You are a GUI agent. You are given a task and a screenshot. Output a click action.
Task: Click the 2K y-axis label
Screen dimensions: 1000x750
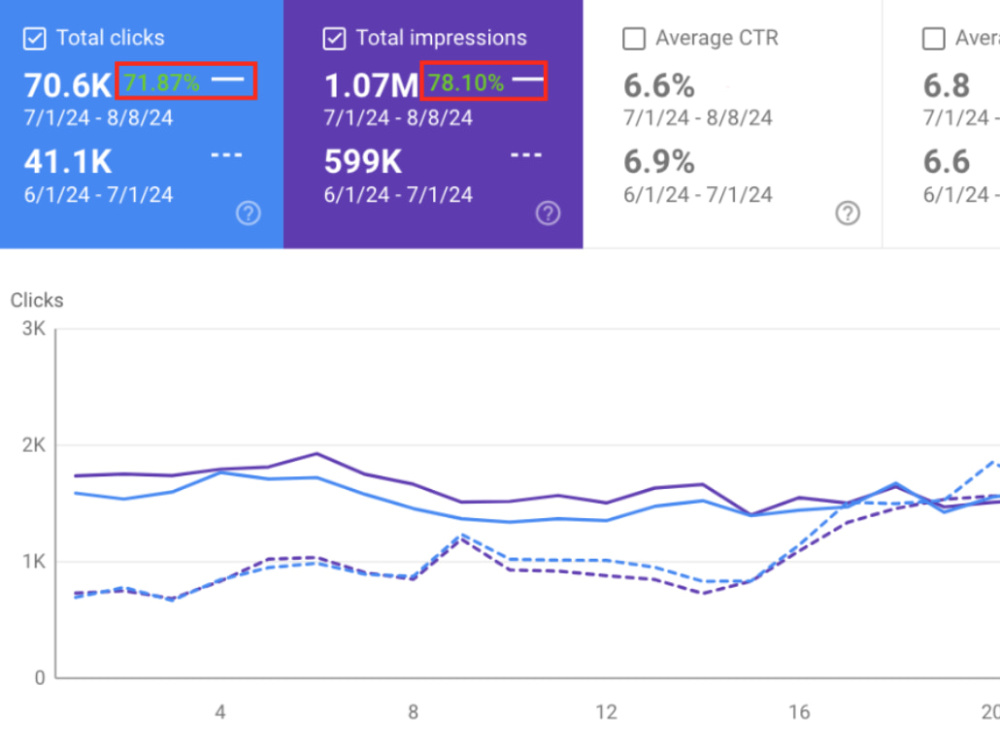[34, 445]
